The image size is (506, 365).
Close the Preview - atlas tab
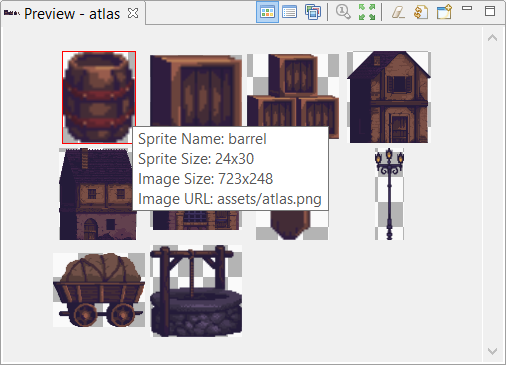coord(133,13)
